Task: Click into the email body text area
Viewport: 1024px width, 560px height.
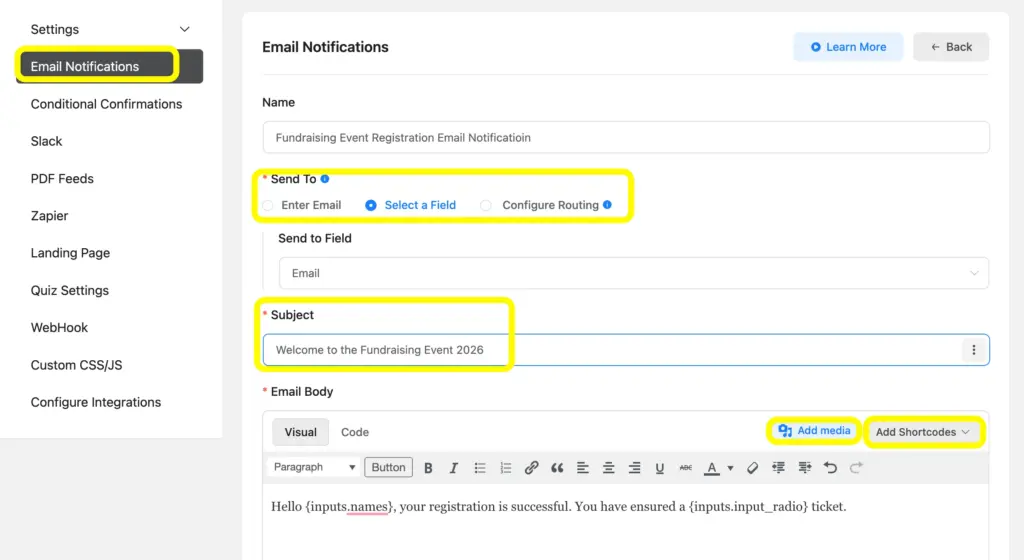Action: pyautogui.click(x=626, y=522)
